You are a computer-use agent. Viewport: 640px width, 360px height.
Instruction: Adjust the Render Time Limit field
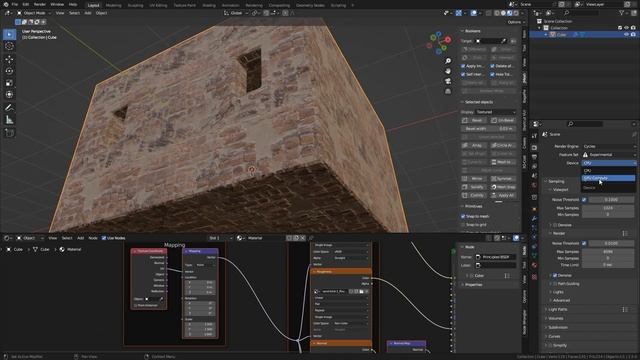609,265
